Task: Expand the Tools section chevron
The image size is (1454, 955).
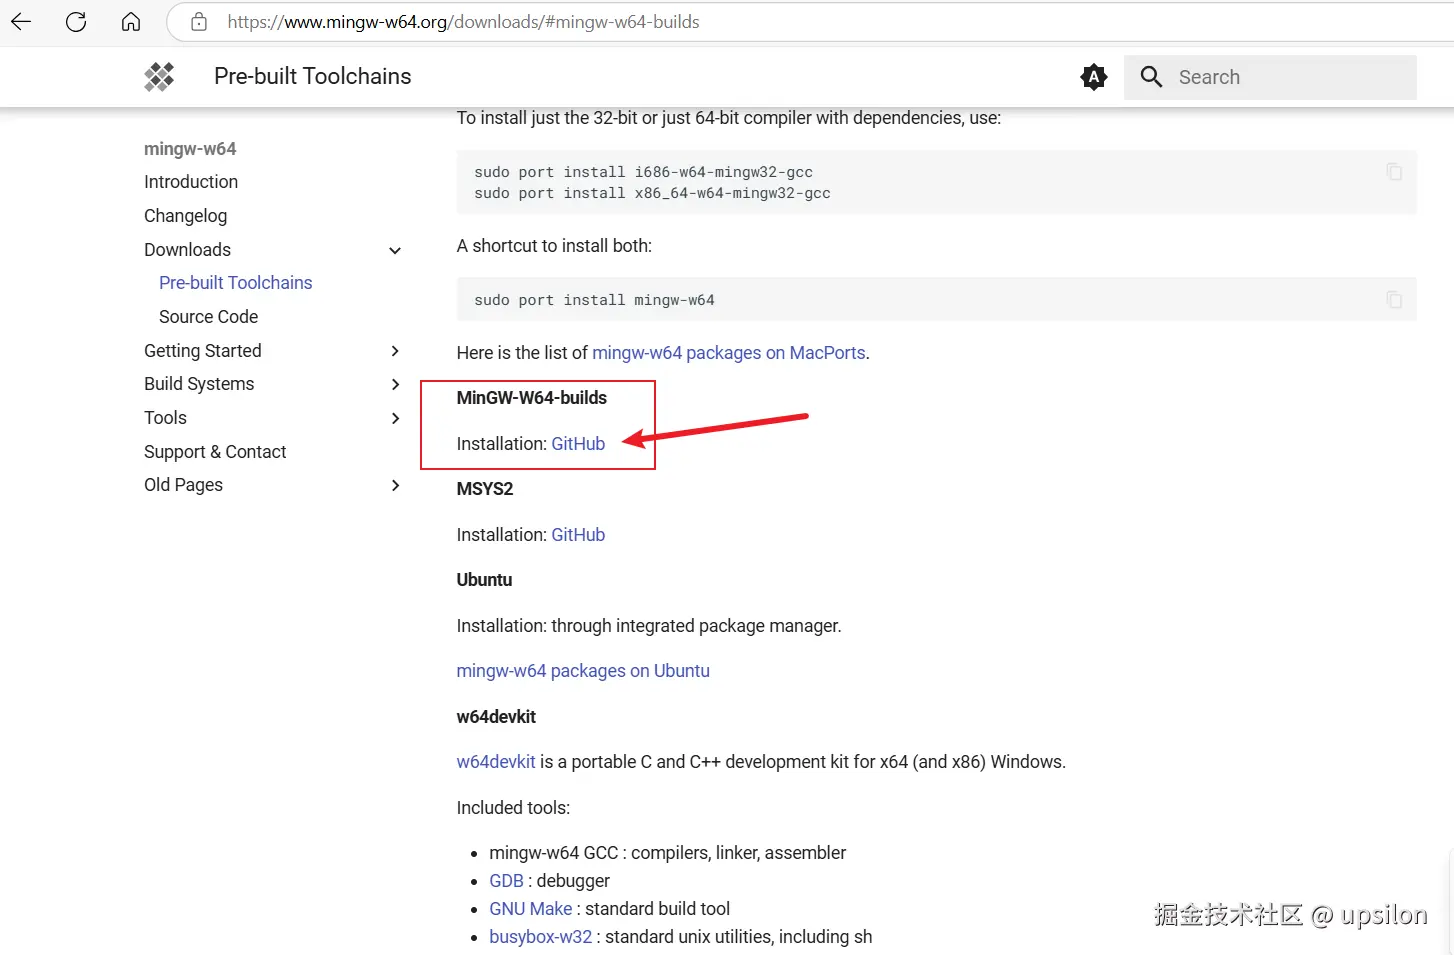Action: pyautogui.click(x=395, y=418)
